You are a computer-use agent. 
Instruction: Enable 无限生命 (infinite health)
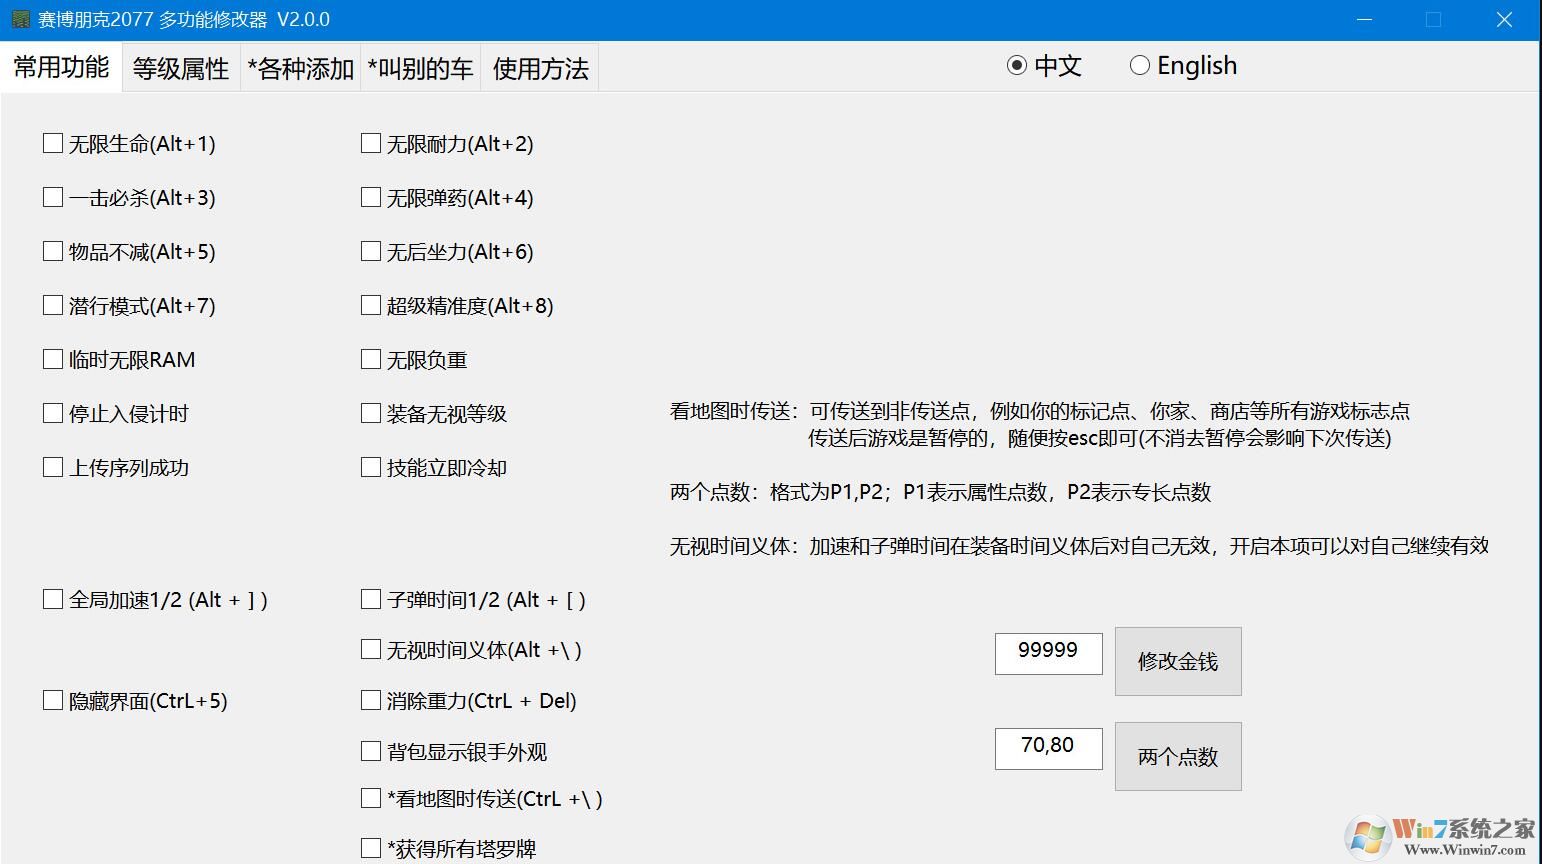(53, 143)
